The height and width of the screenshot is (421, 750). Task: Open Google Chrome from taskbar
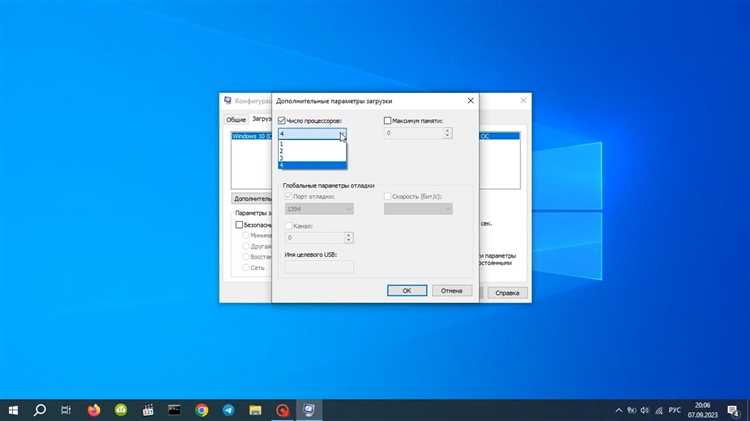(x=202, y=410)
